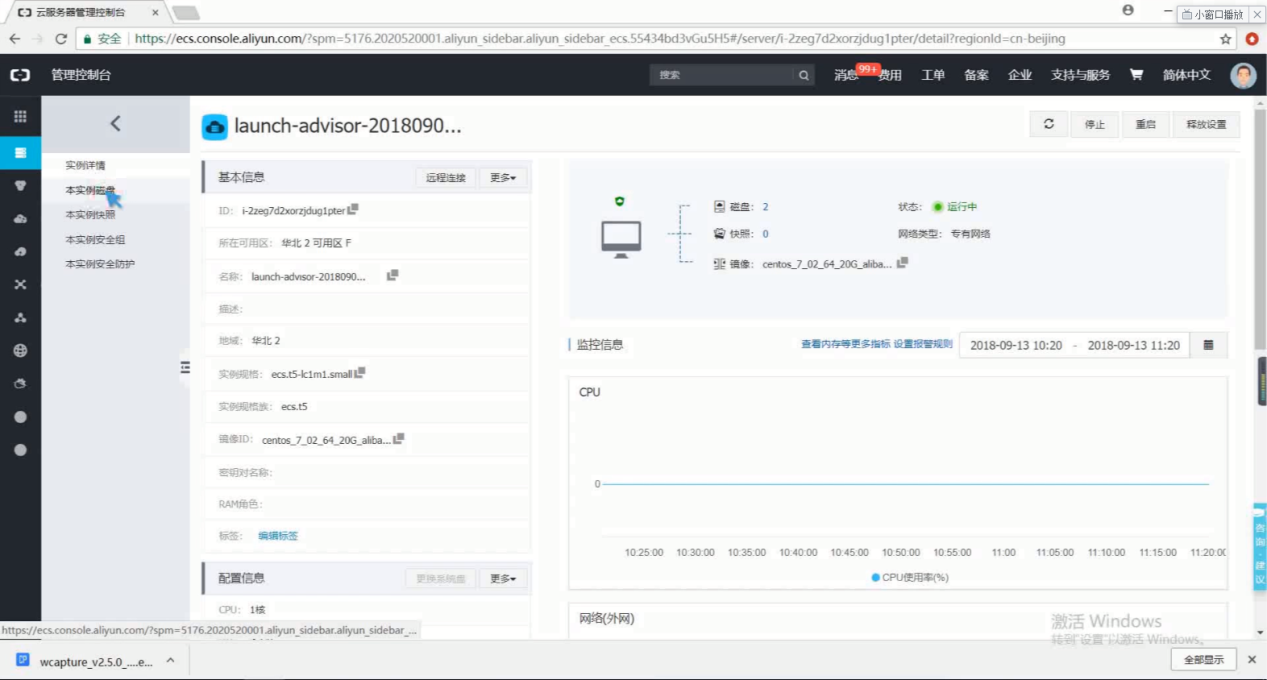Open 设置报警规则 link
This screenshot has height=680, width=1267.
[923, 344]
